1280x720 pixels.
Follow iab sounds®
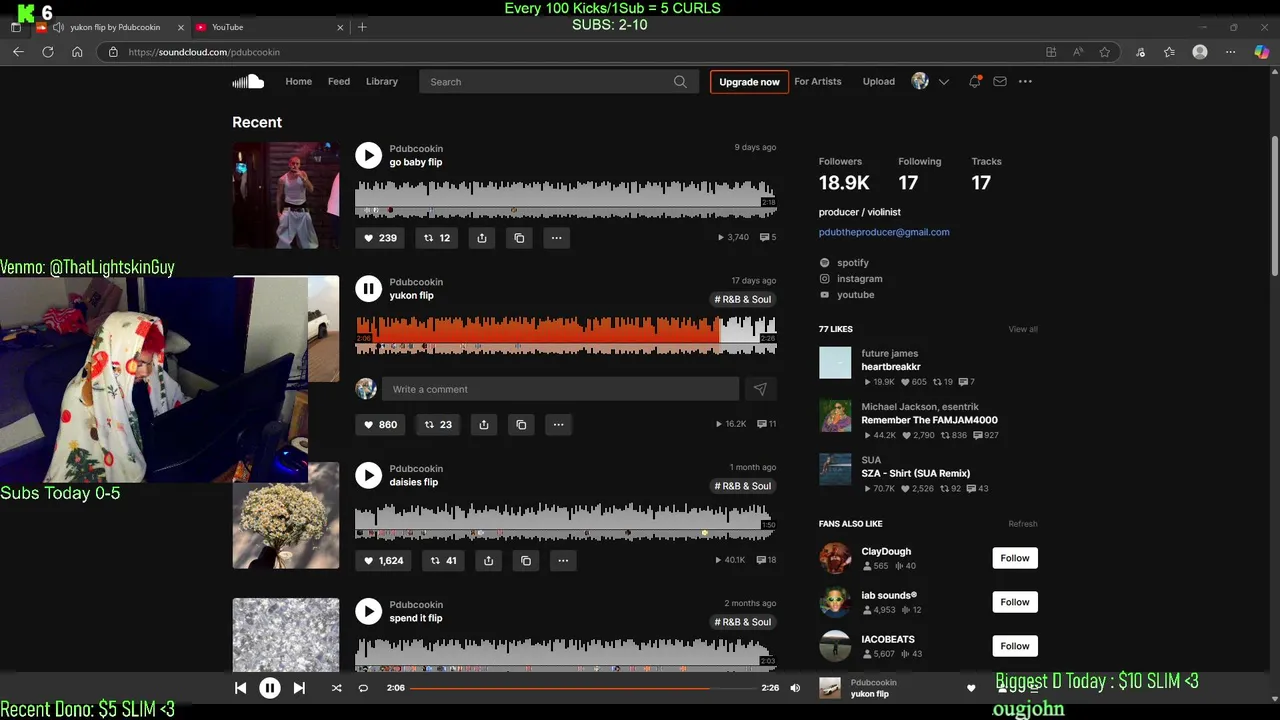tap(1015, 602)
